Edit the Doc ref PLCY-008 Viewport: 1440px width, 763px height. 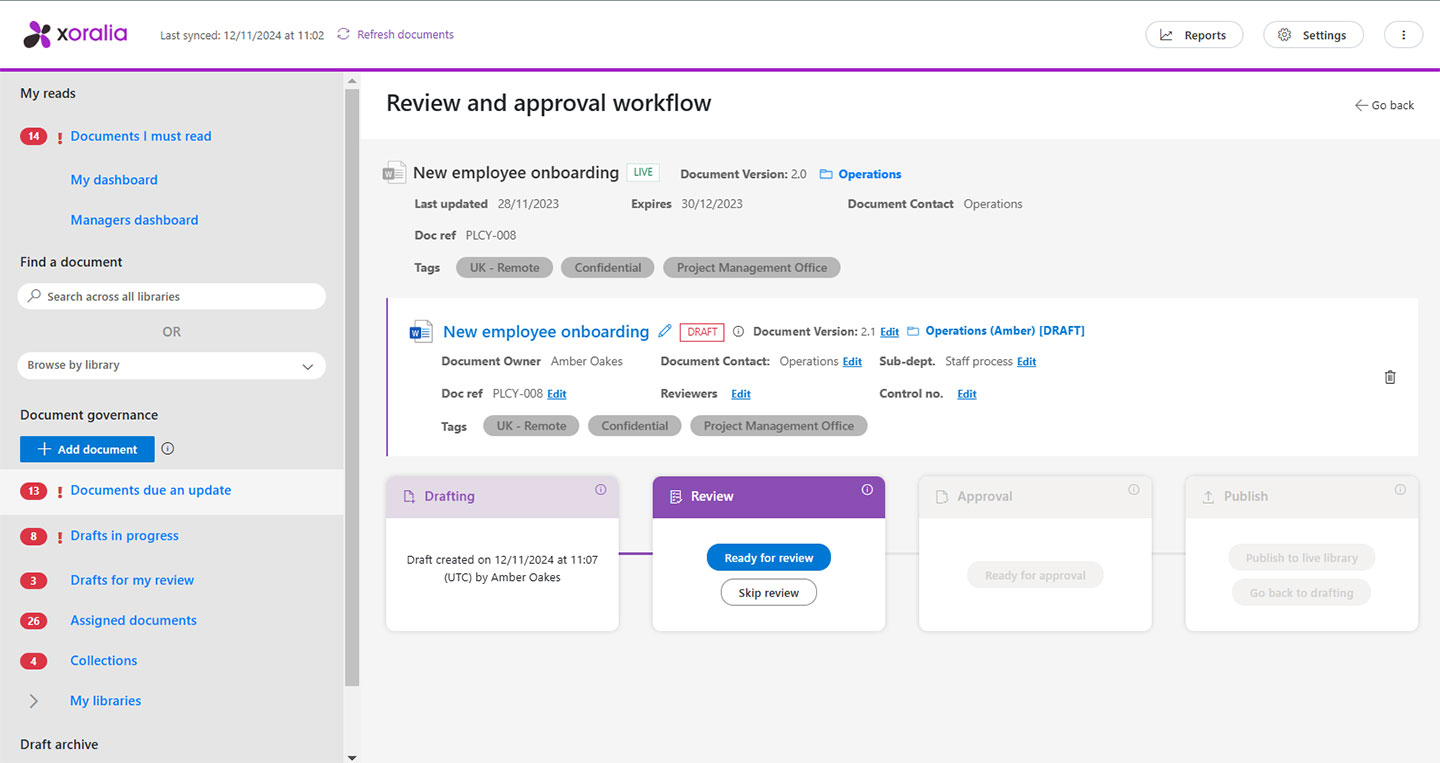click(557, 394)
